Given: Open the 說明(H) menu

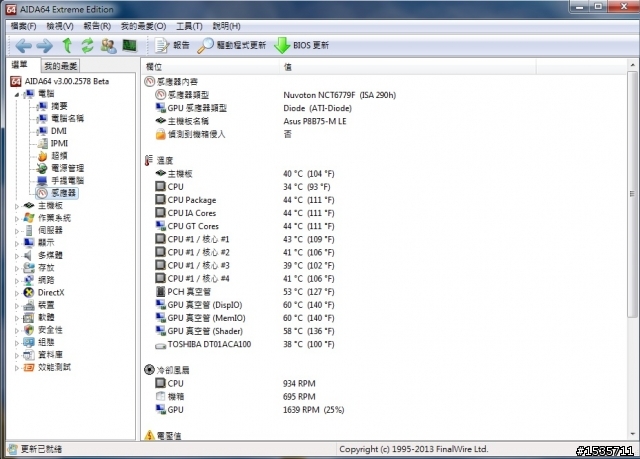Looking at the screenshot, I should pyautogui.click(x=227, y=26).
